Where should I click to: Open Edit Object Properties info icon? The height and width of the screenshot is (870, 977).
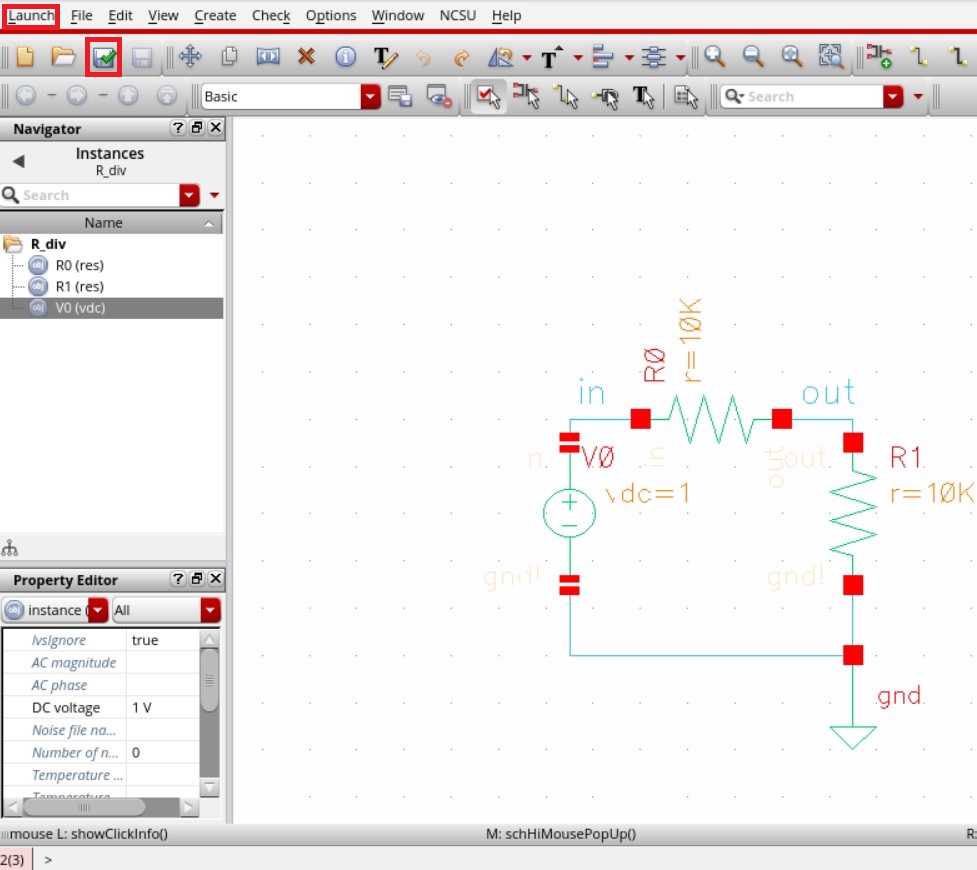[x=345, y=58]
